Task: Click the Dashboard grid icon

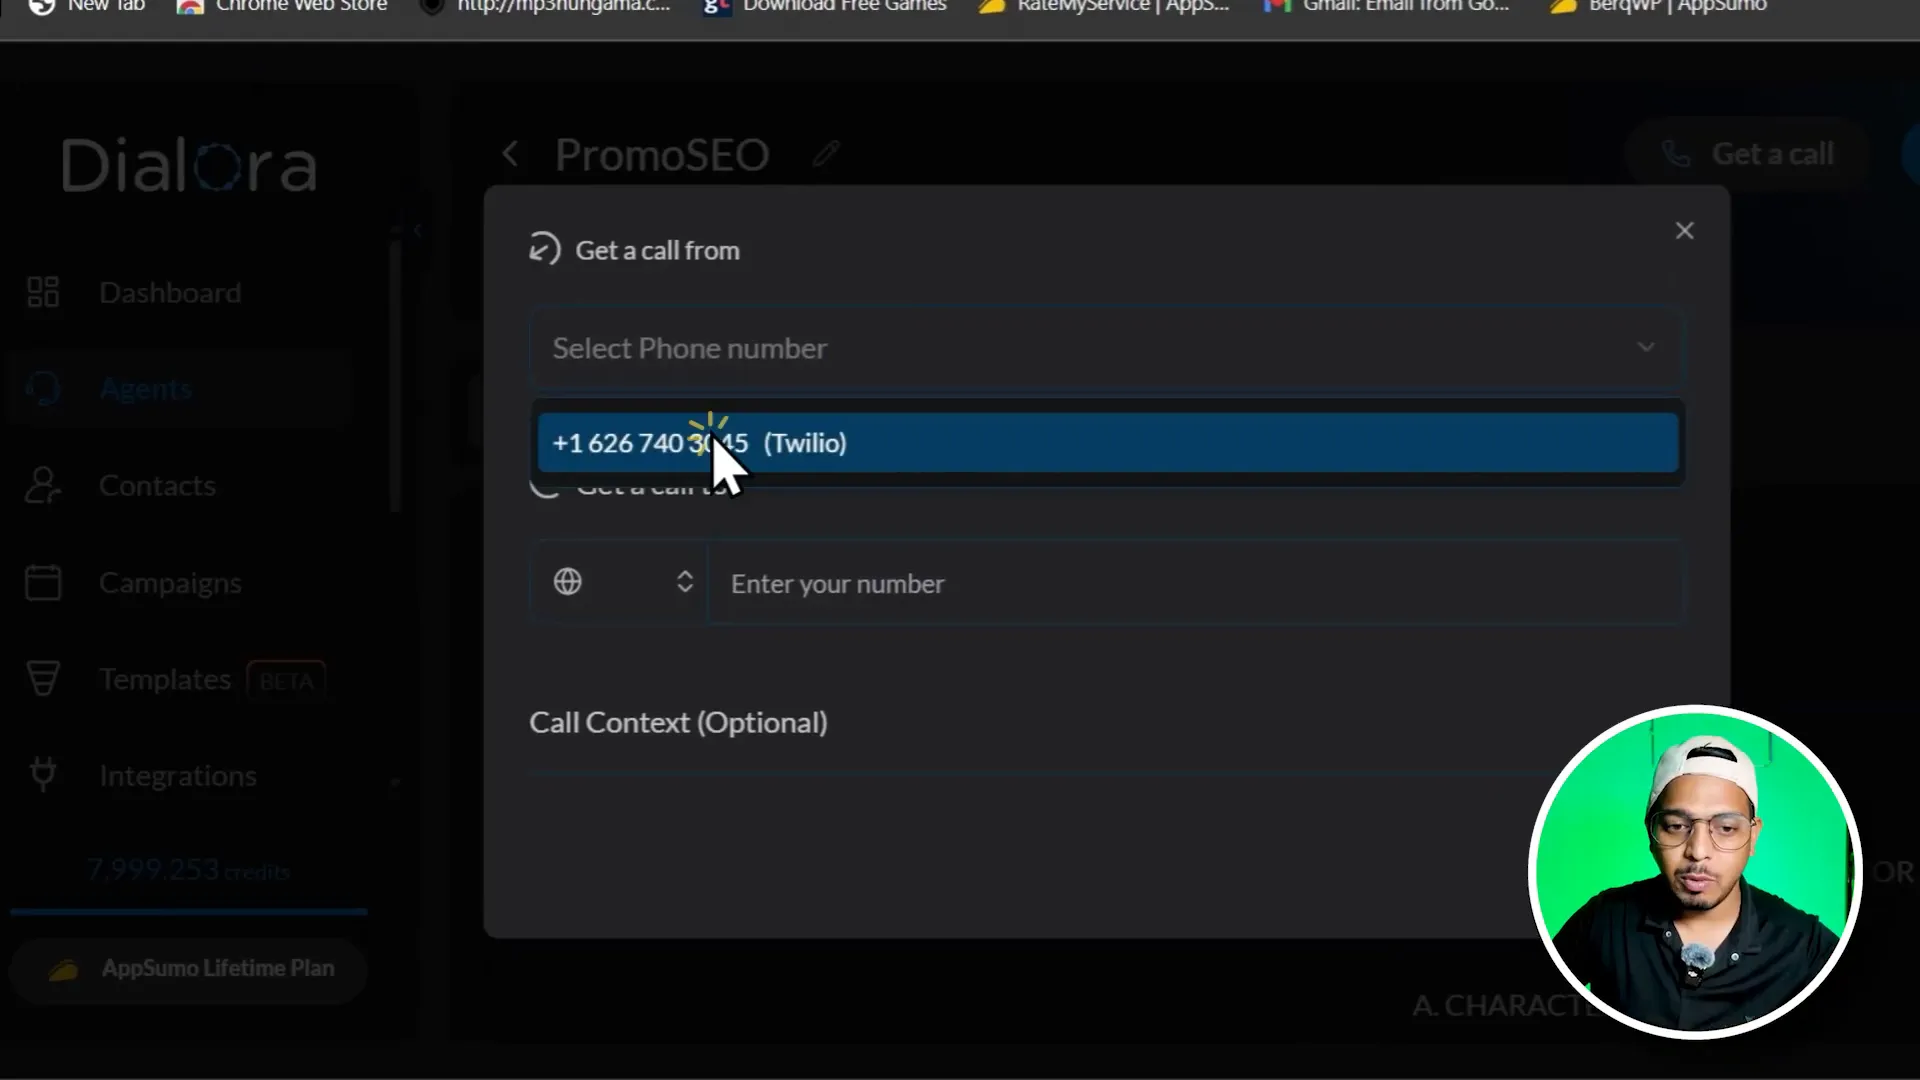Action: coord(43,292)
